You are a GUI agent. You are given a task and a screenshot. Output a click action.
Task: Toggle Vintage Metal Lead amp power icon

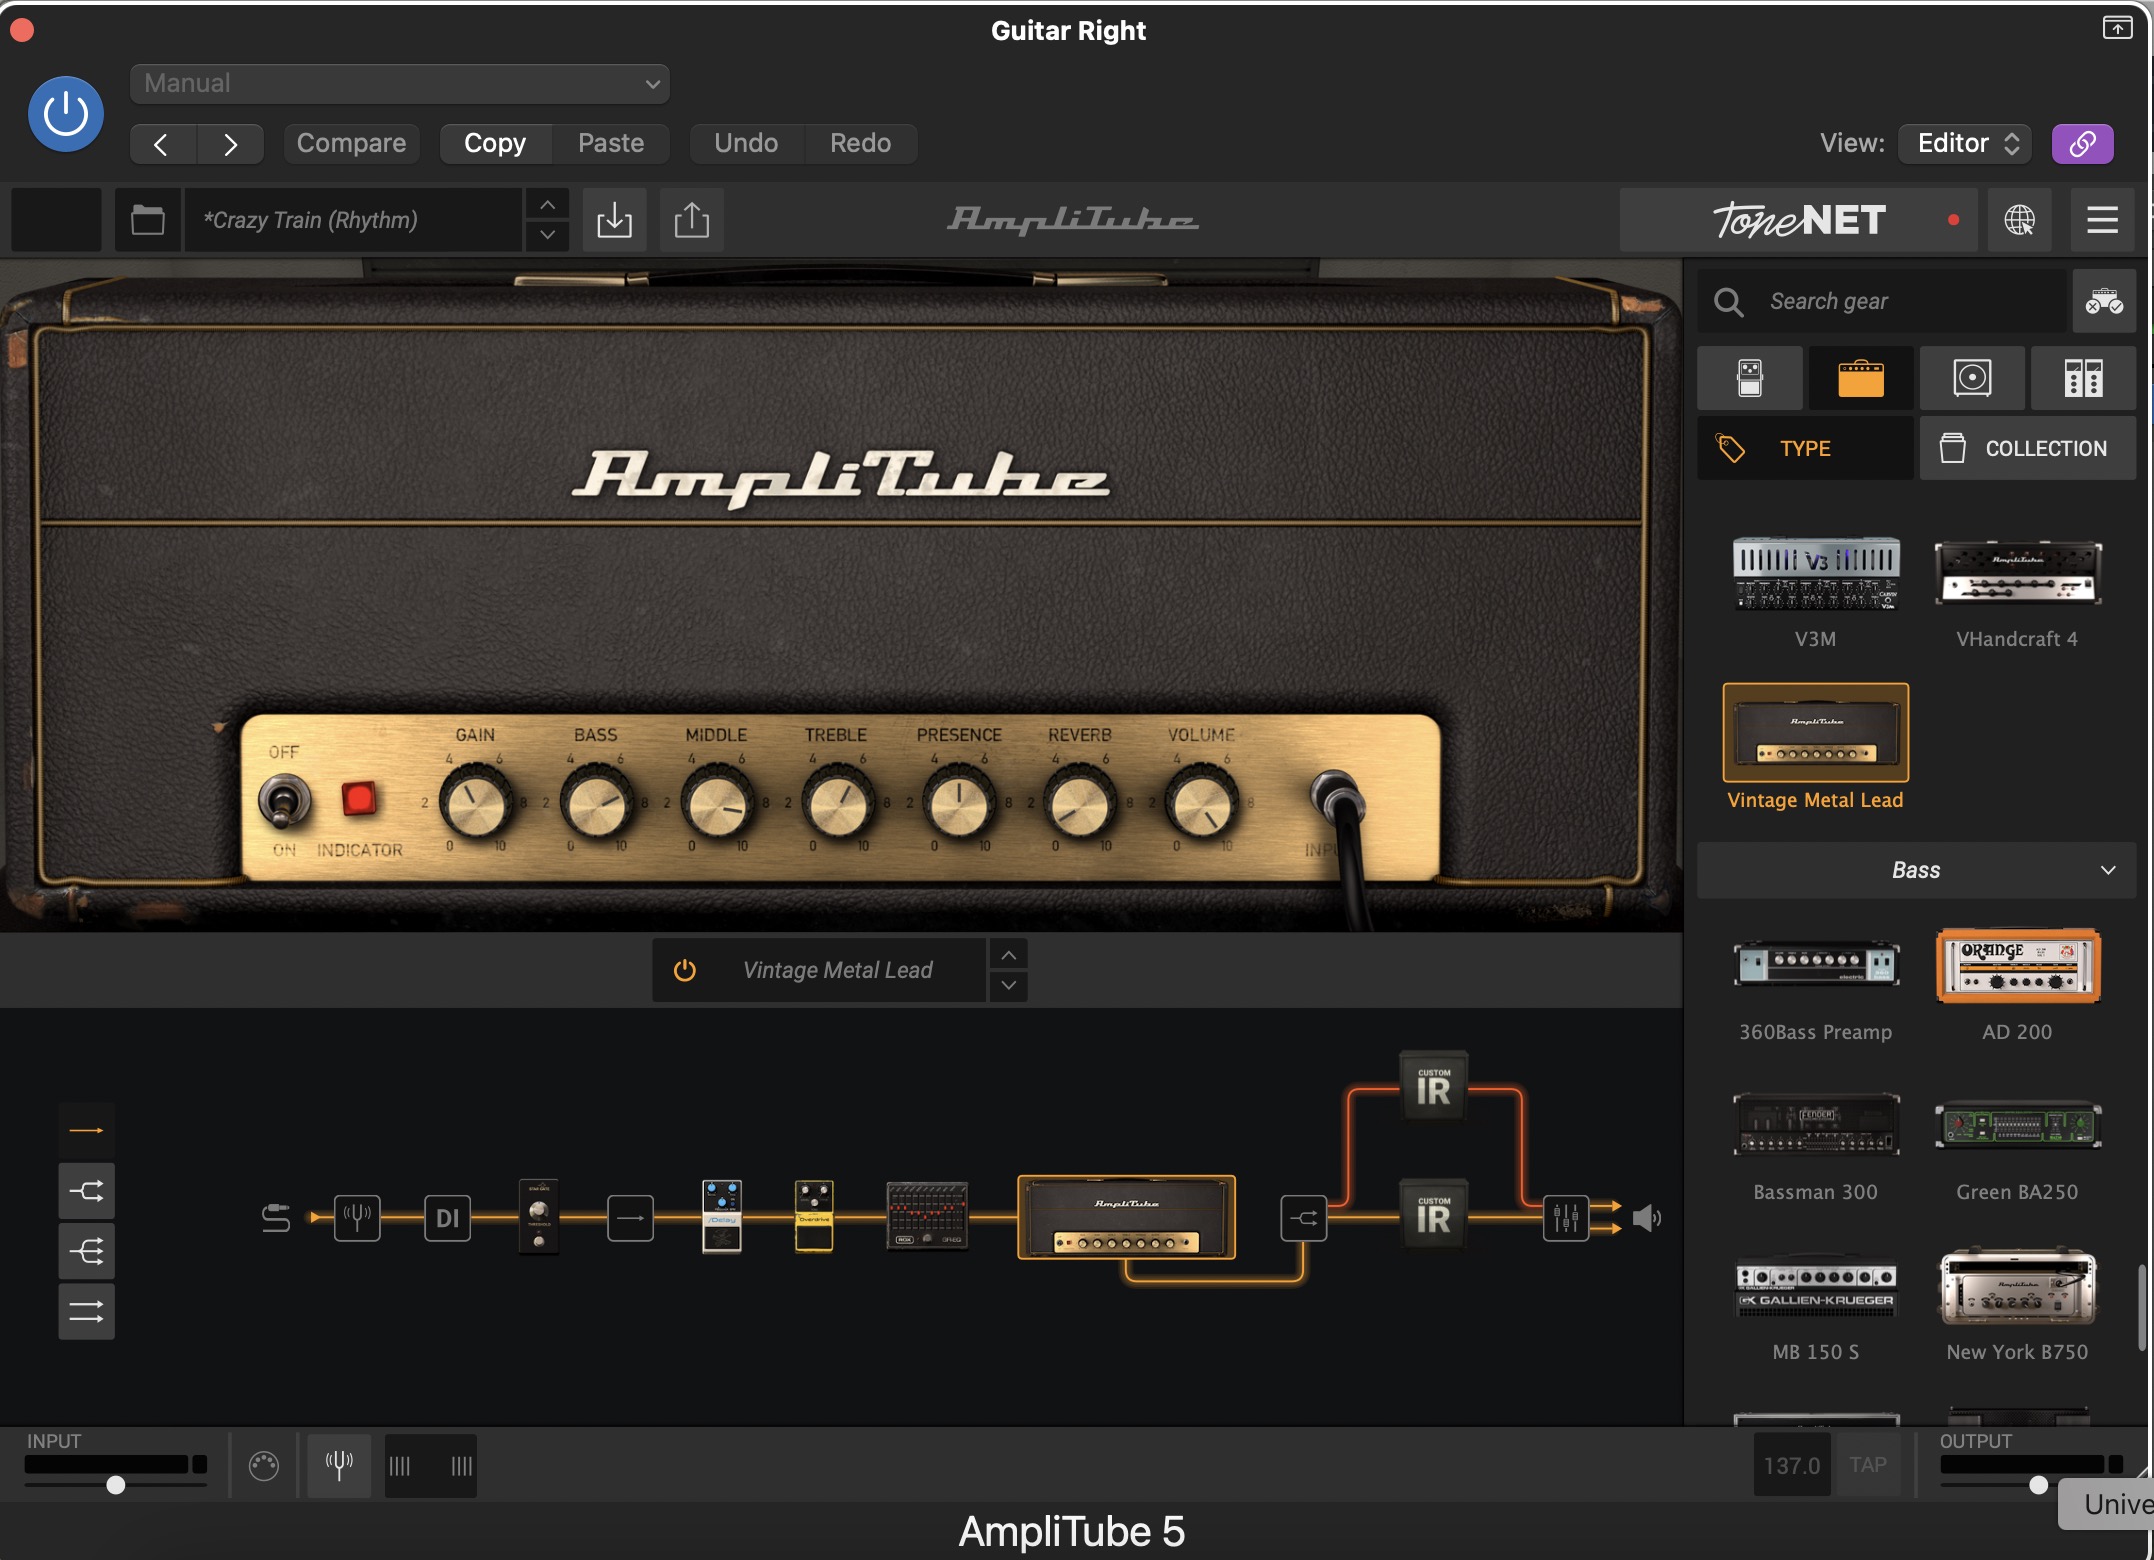click(x=685, y=970)
